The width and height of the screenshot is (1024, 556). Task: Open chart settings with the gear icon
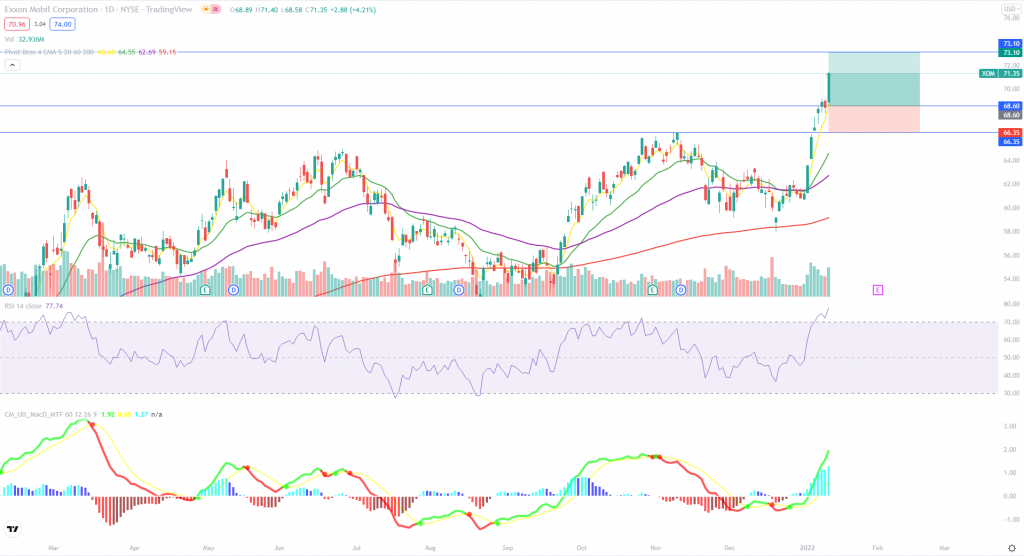1012,548
